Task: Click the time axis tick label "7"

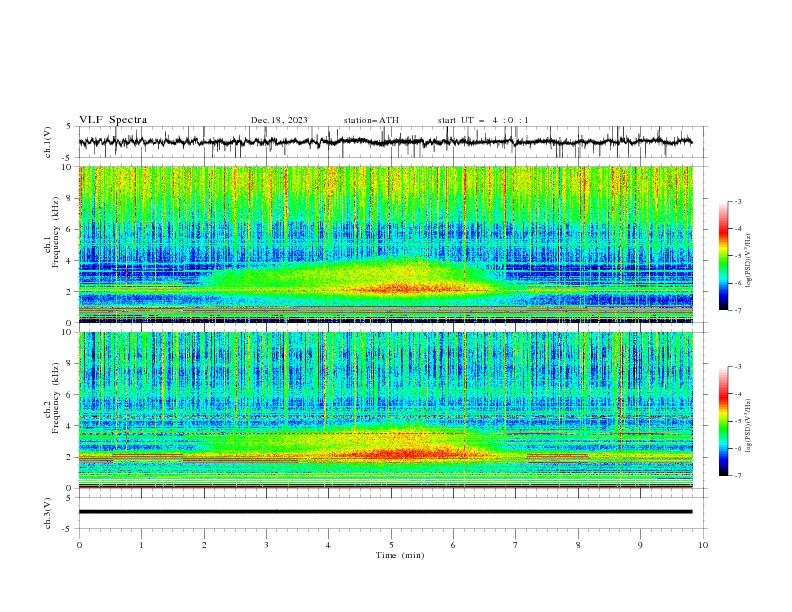Action: pos(516,545)
